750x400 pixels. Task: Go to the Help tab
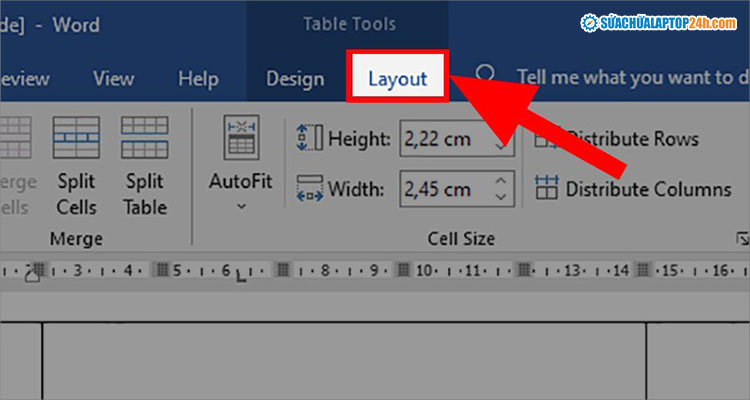tap(198, 78)
